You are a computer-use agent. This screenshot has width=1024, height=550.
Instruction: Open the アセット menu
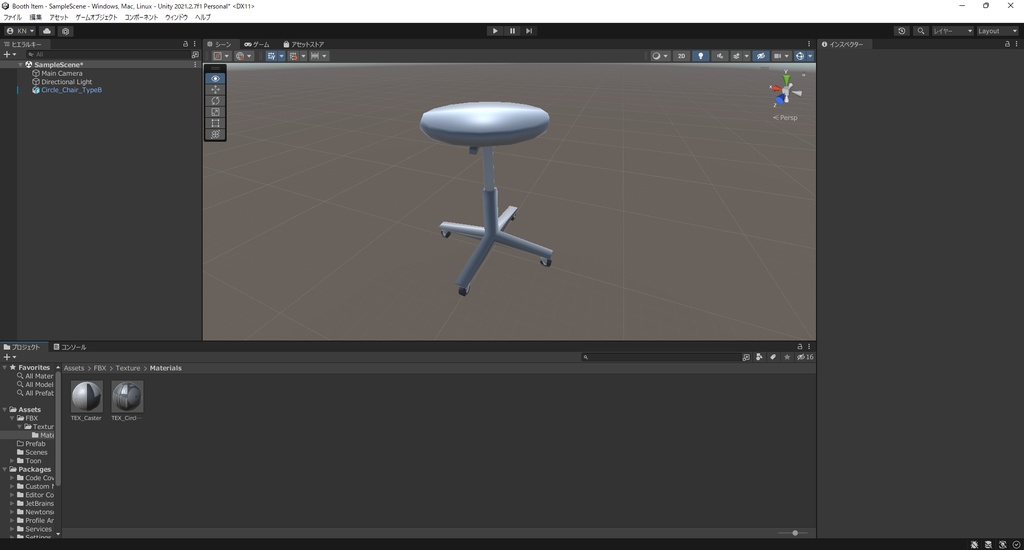click(58, 17)
